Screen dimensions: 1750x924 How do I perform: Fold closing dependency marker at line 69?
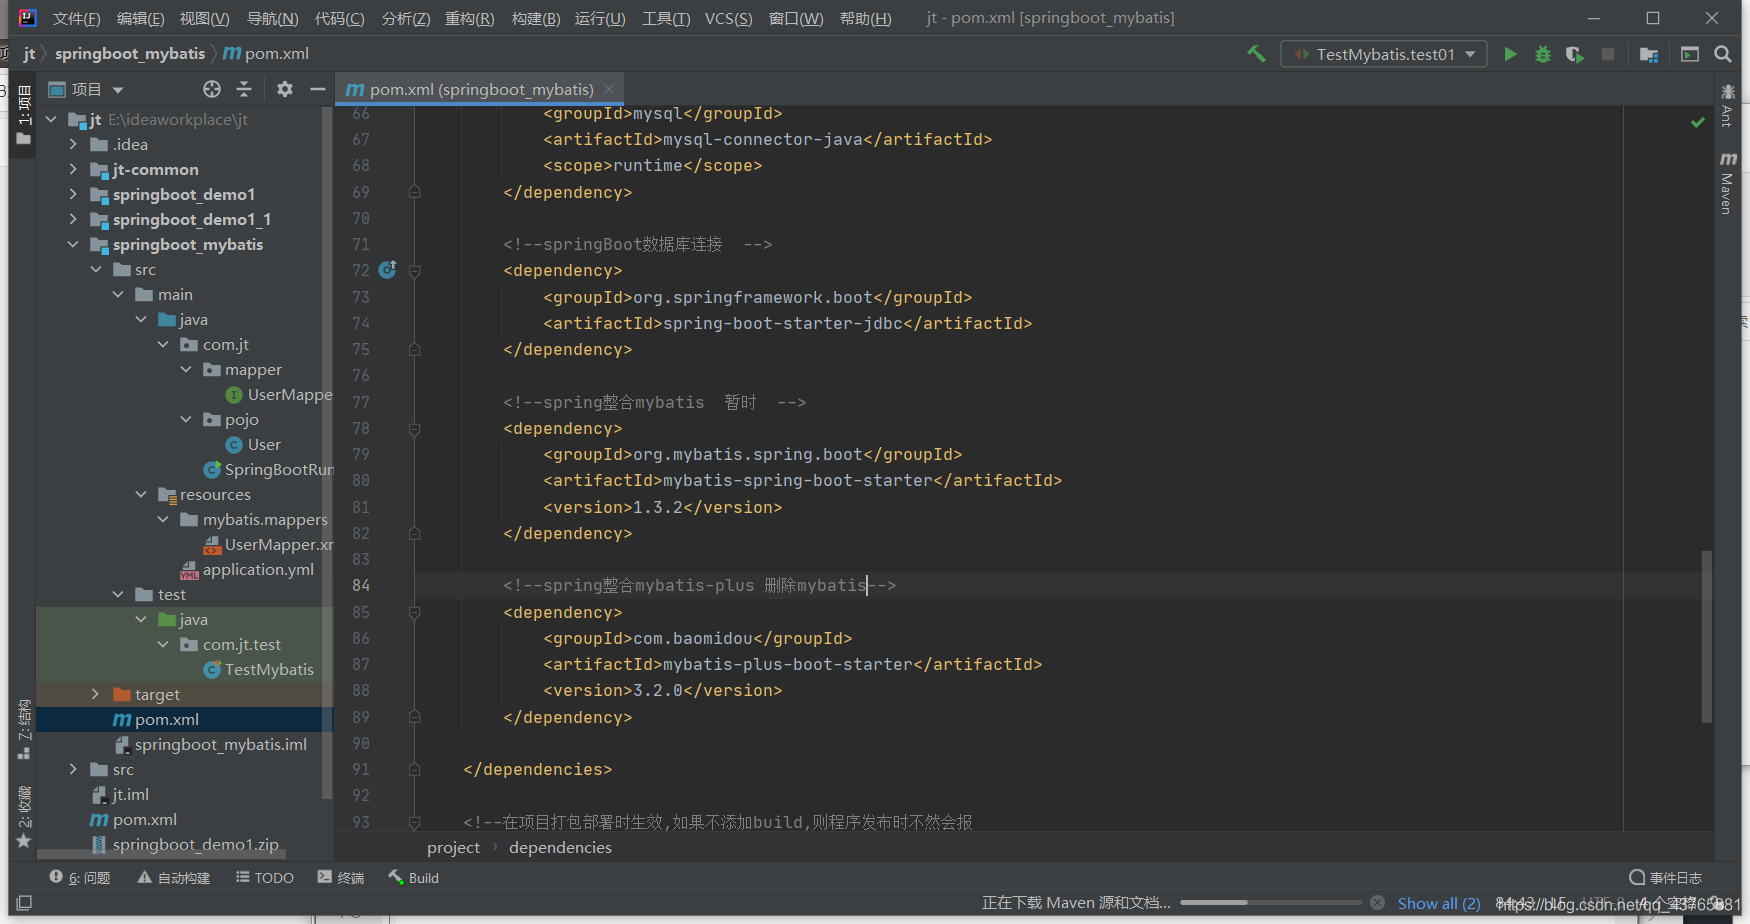(414, 192)
